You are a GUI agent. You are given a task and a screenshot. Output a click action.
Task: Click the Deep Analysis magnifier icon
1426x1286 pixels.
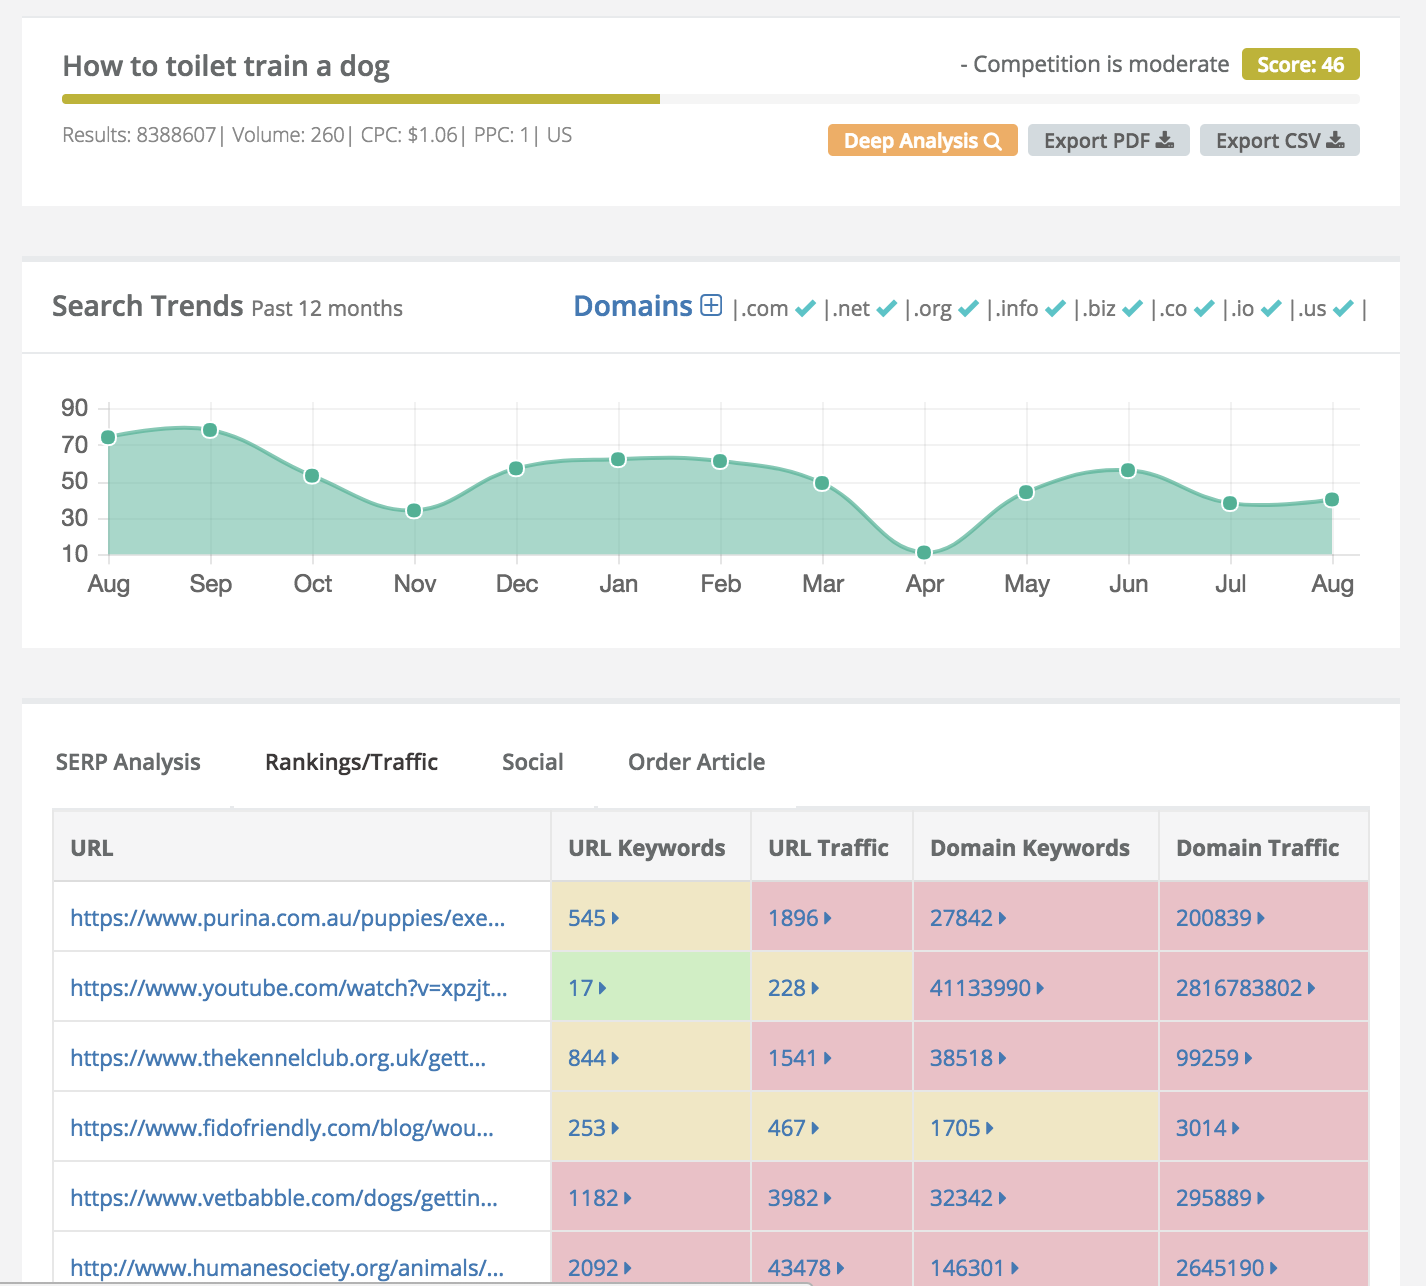[993, 140]
